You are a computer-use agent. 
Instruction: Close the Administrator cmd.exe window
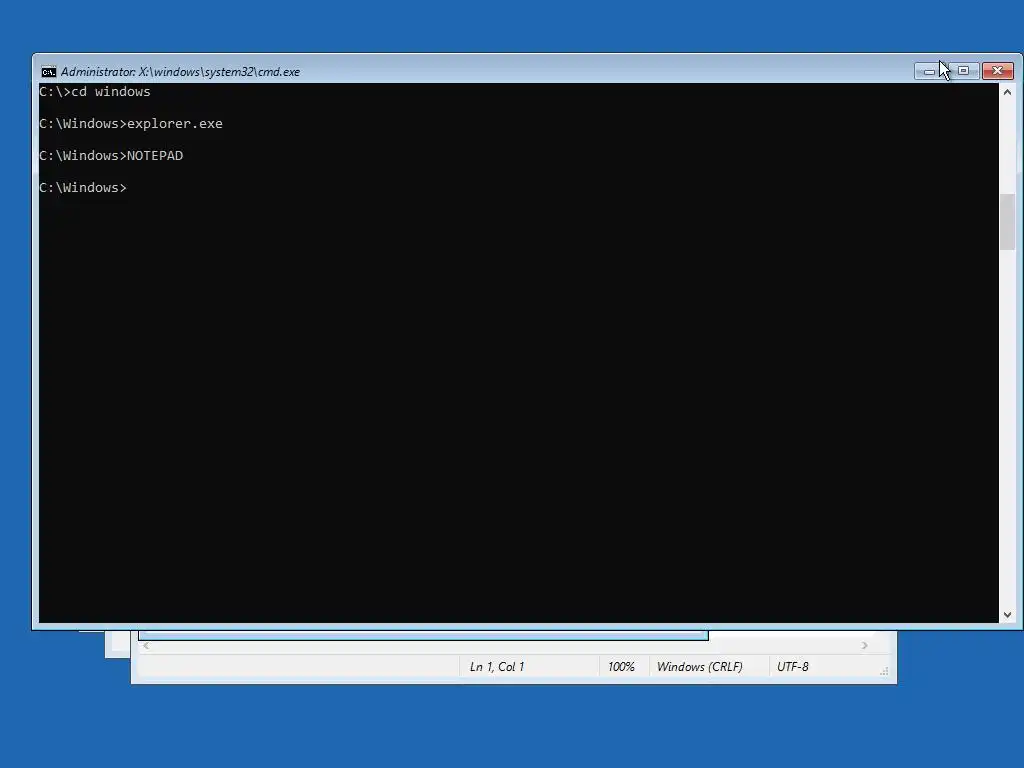point(998,71)
